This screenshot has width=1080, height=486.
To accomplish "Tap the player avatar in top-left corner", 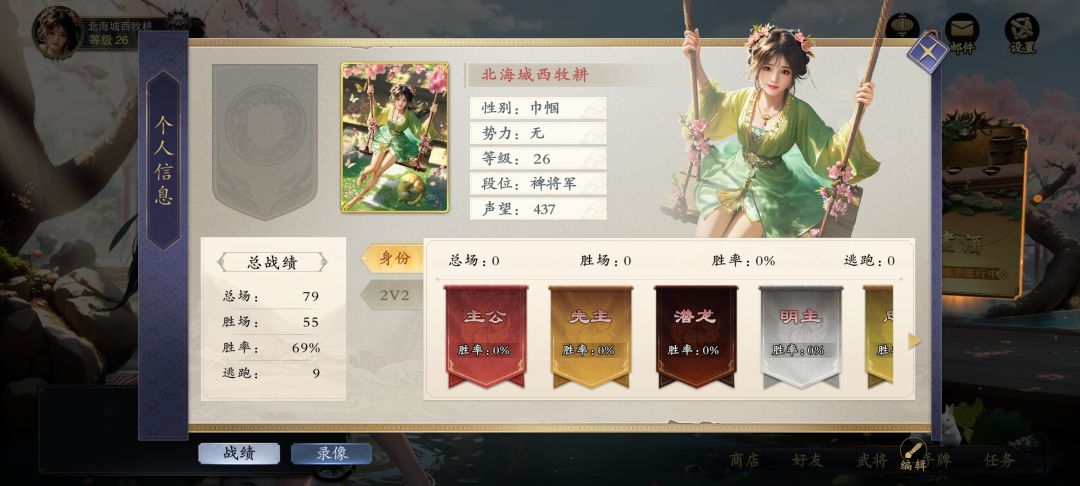I will point(58,32).
